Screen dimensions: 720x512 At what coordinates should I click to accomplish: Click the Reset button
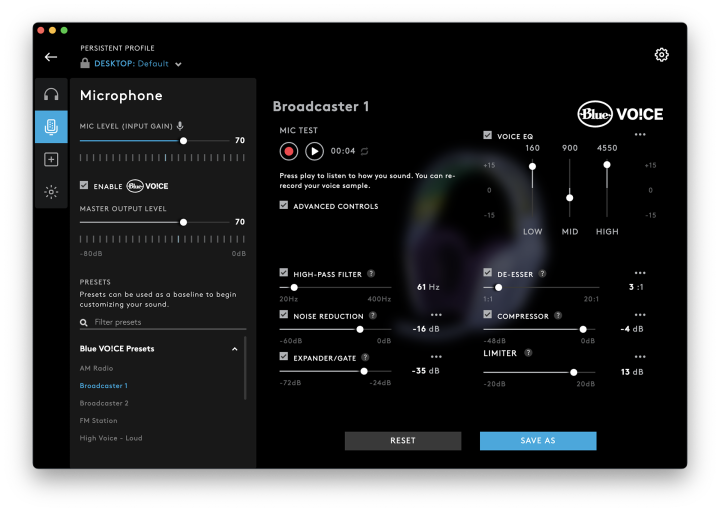[403, 441]
